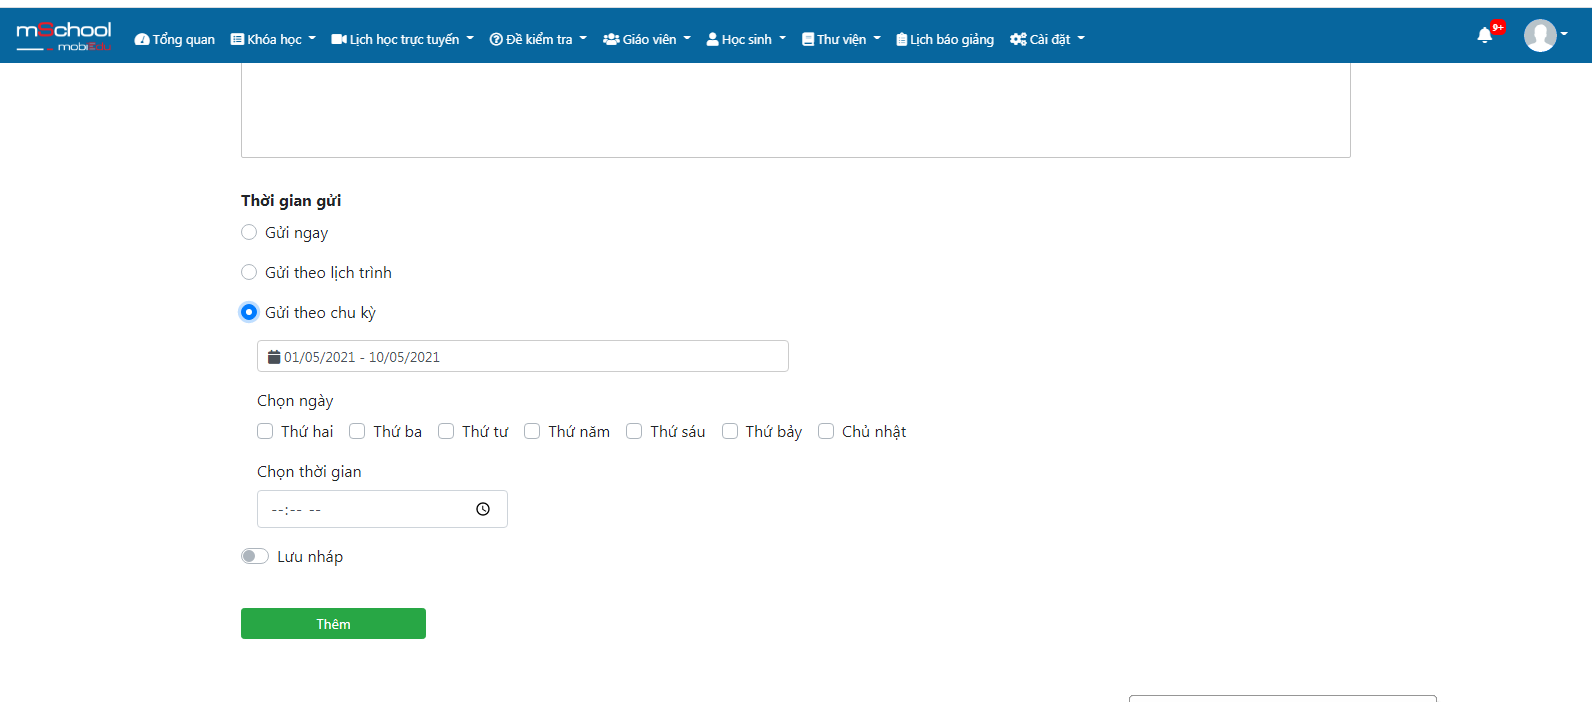Expand the Giáo viên dropdown menu
Viewport: 1592px width, 702px height.
[647, 39]
